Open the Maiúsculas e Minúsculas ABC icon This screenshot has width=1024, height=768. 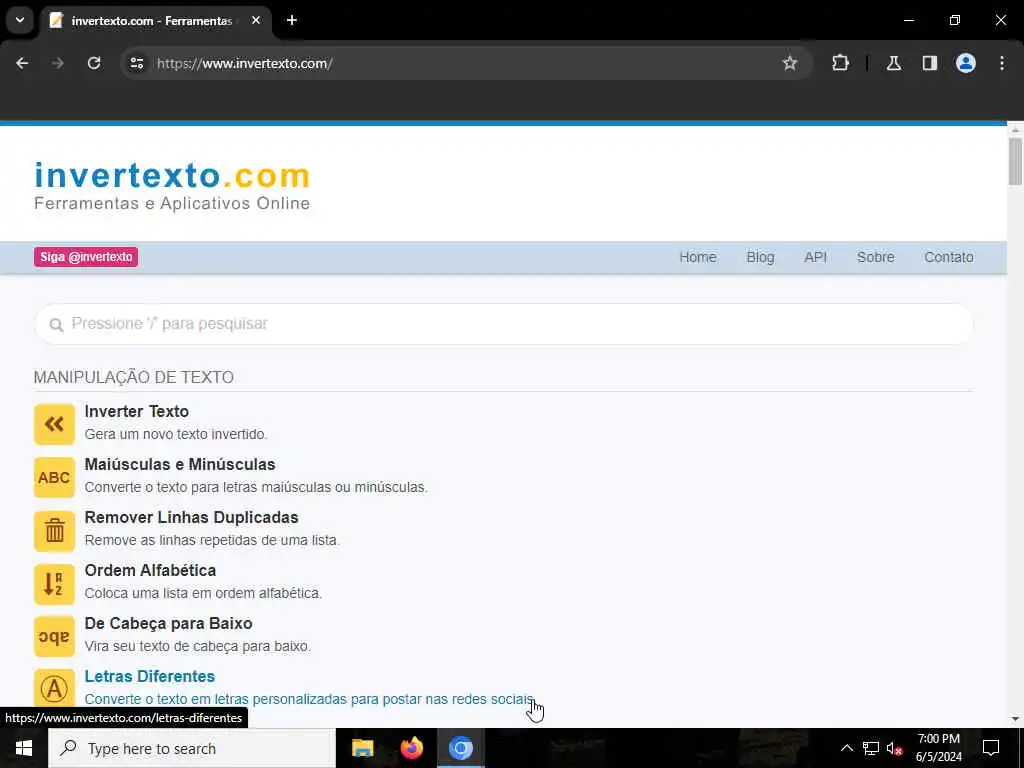tap(54, 477)
